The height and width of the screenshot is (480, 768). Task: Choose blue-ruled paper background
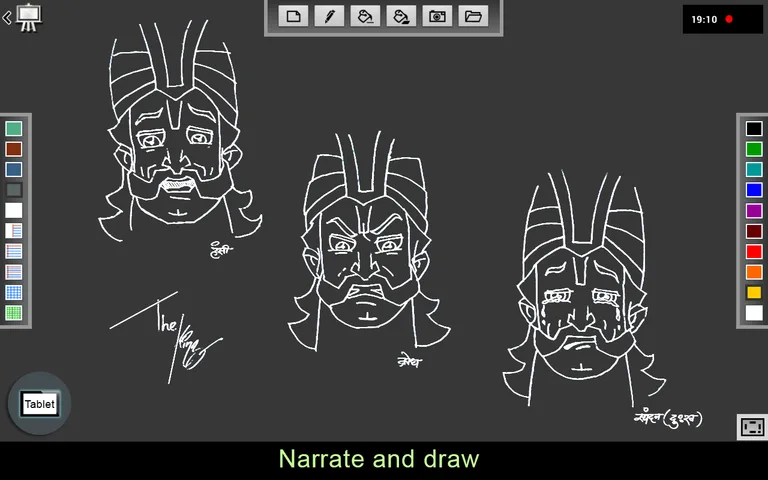tap(14, 251)
